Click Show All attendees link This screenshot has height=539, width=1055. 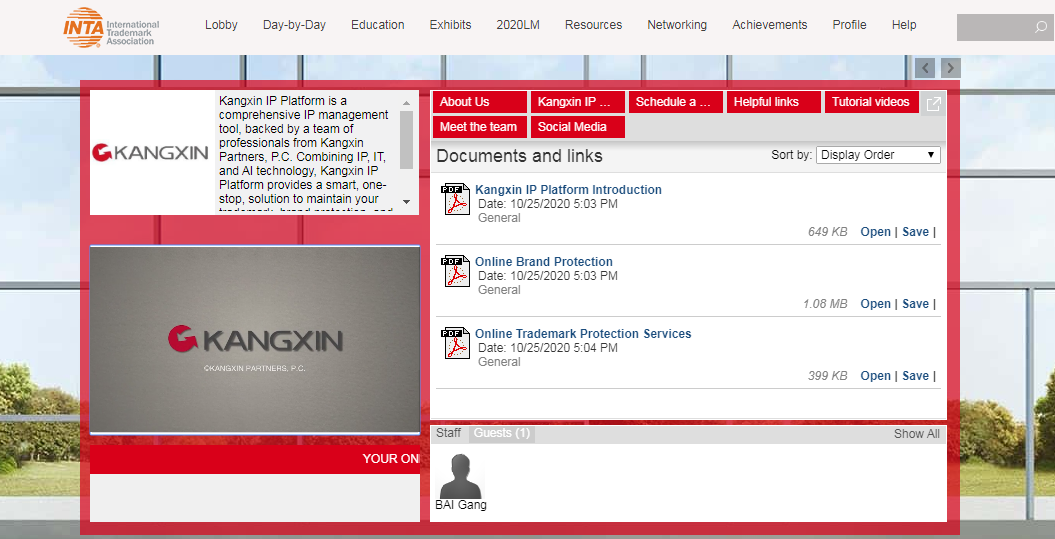[916, 434]
